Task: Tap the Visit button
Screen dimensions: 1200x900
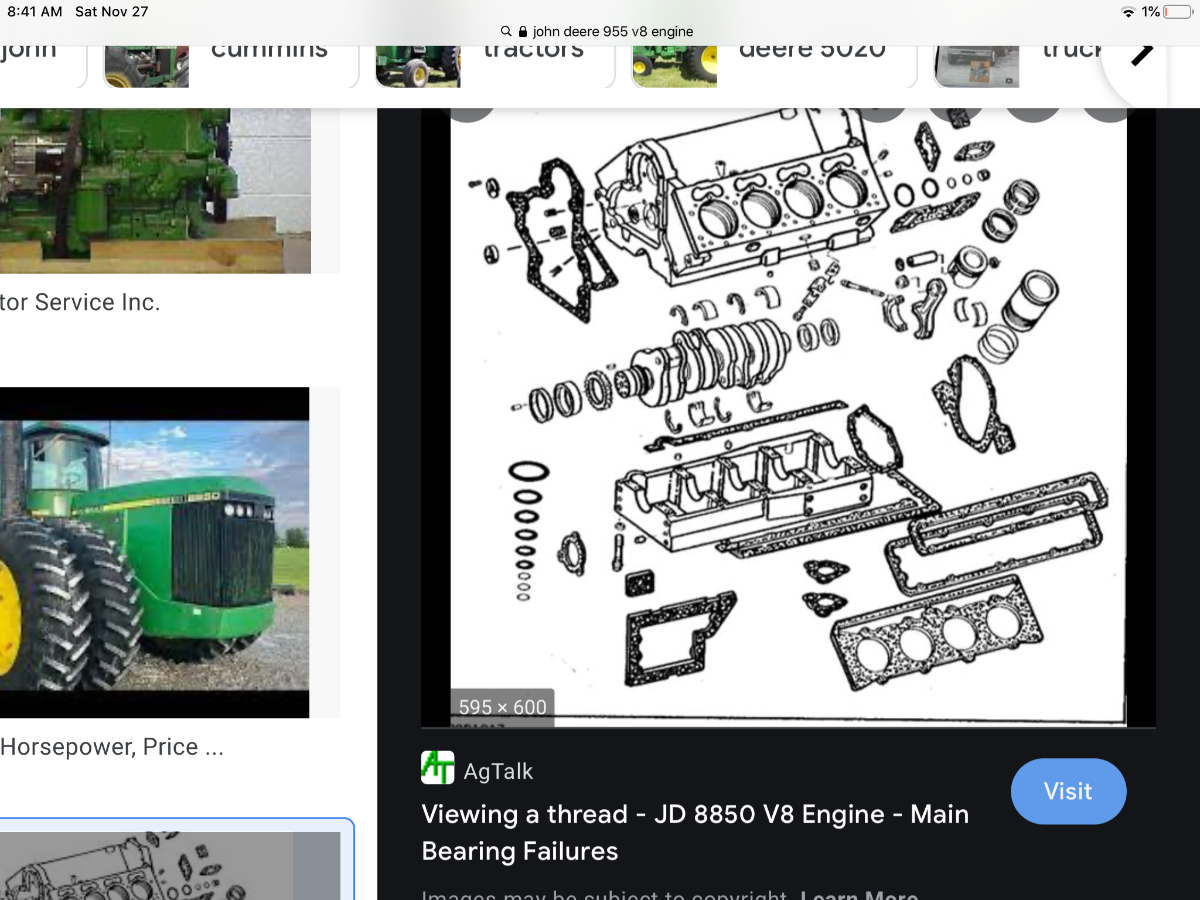Action: pyautogui.click(x=1068, y=791)
